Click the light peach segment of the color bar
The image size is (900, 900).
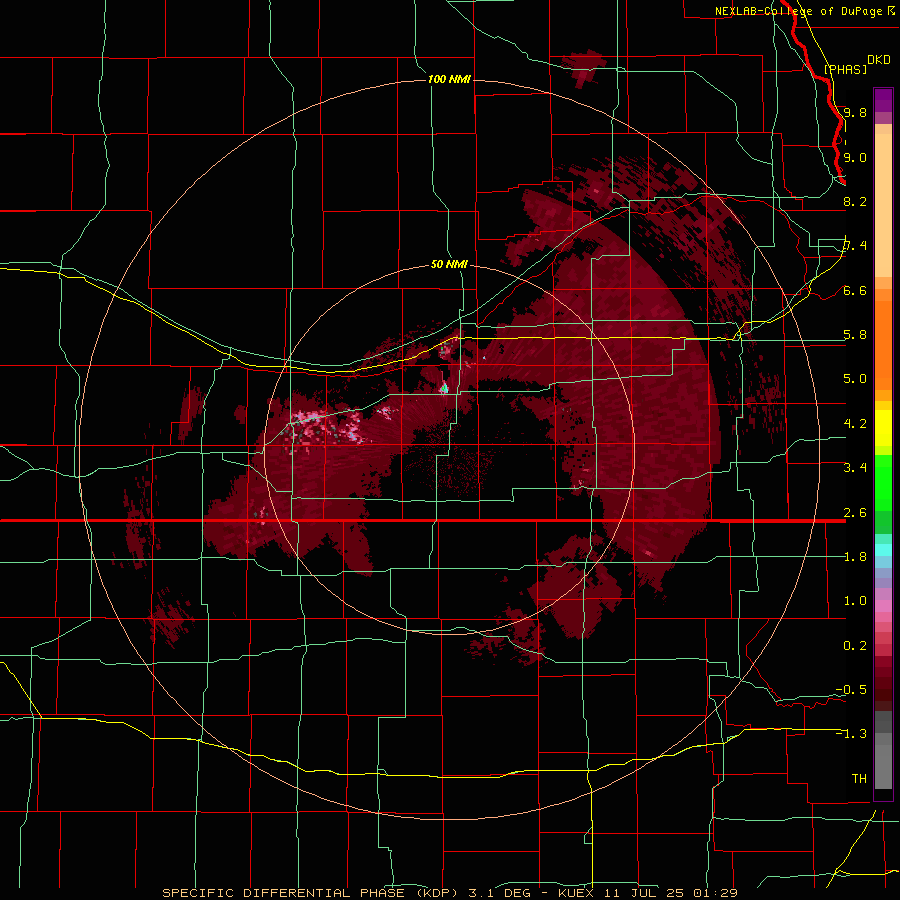883,205
